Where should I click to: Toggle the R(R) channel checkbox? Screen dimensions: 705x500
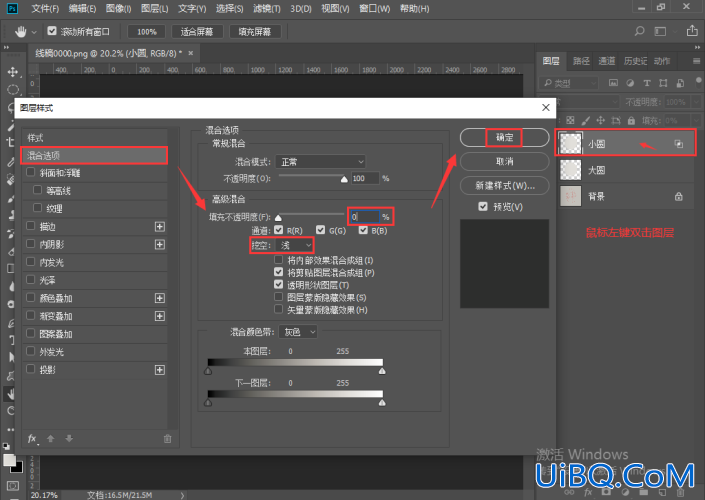click(279, 230)
